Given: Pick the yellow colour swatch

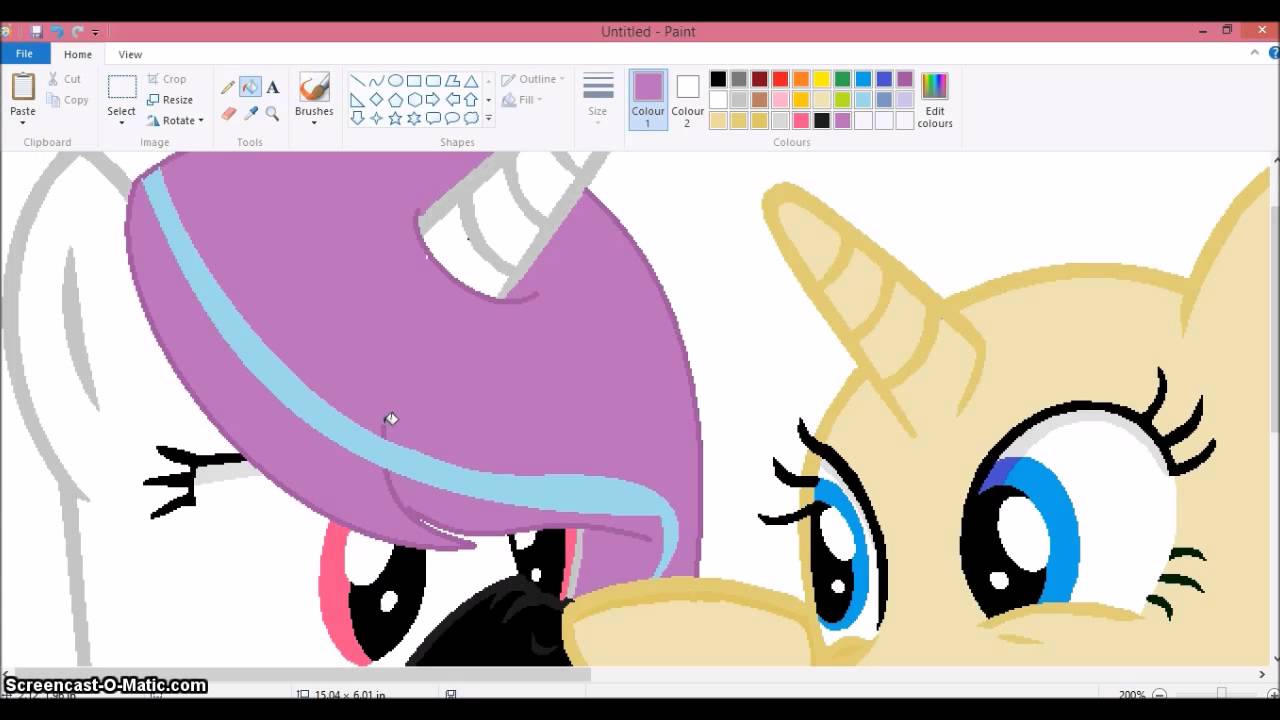Looking at the screenshot, I should click(x=822, y=79).
